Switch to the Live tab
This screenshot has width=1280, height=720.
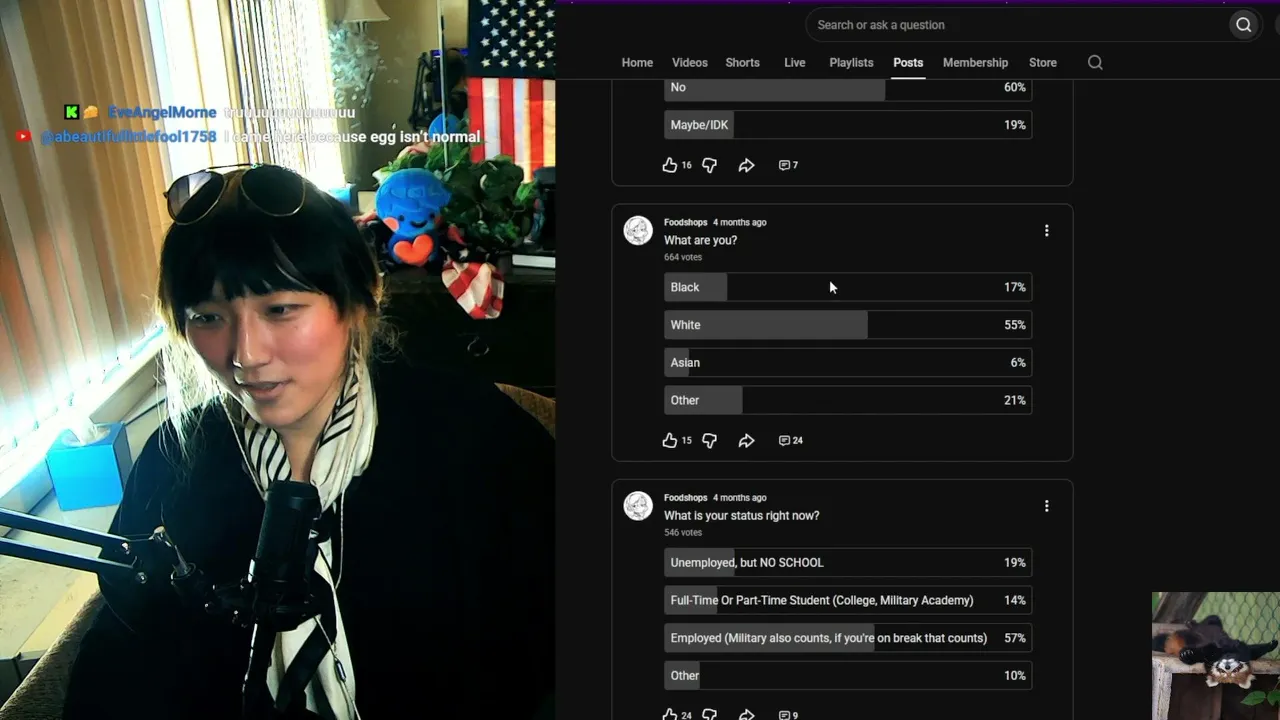795,62
